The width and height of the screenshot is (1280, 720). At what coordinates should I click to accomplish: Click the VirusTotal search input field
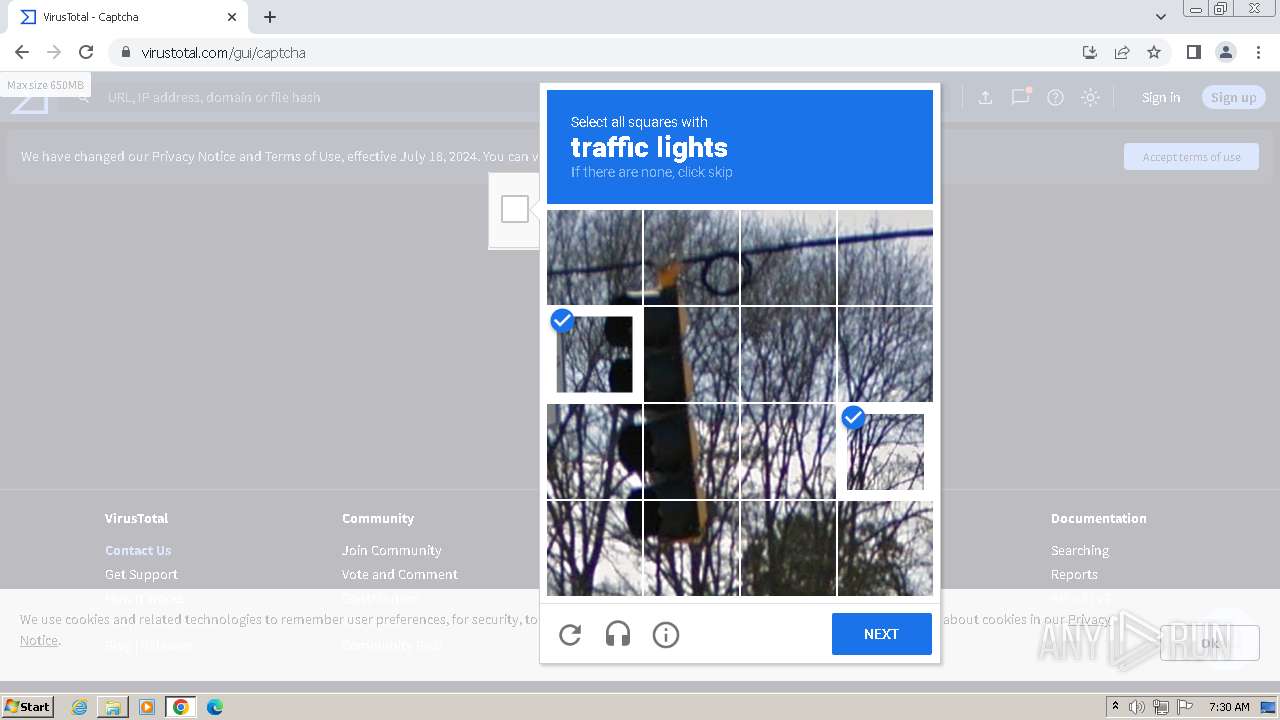[x=214, y=97]
